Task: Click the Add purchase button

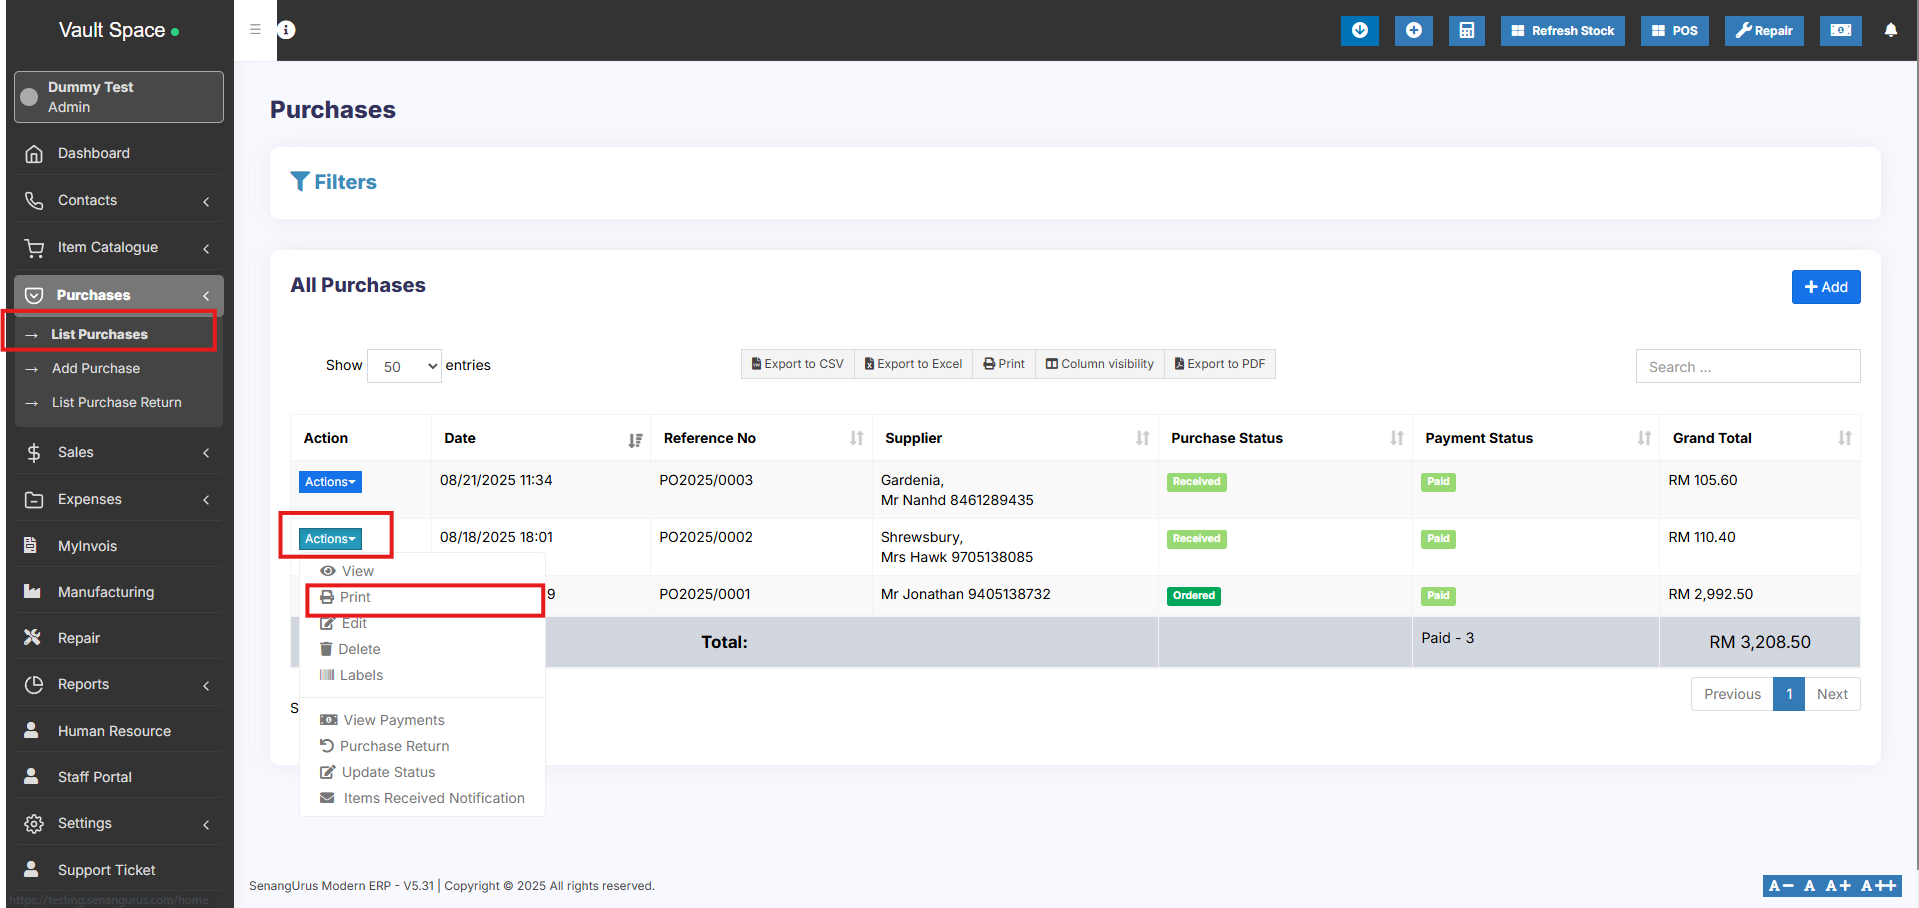Action: (x=1825, y=287)
